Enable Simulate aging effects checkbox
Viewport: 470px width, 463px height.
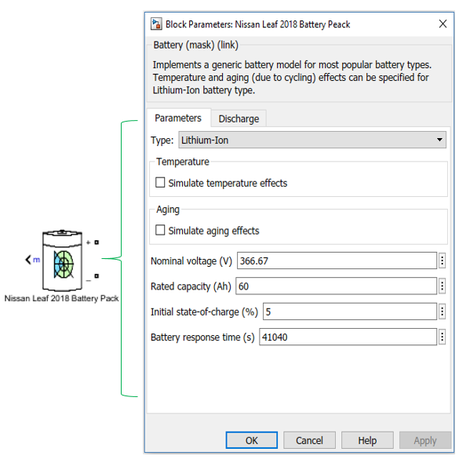coord(160,230)
